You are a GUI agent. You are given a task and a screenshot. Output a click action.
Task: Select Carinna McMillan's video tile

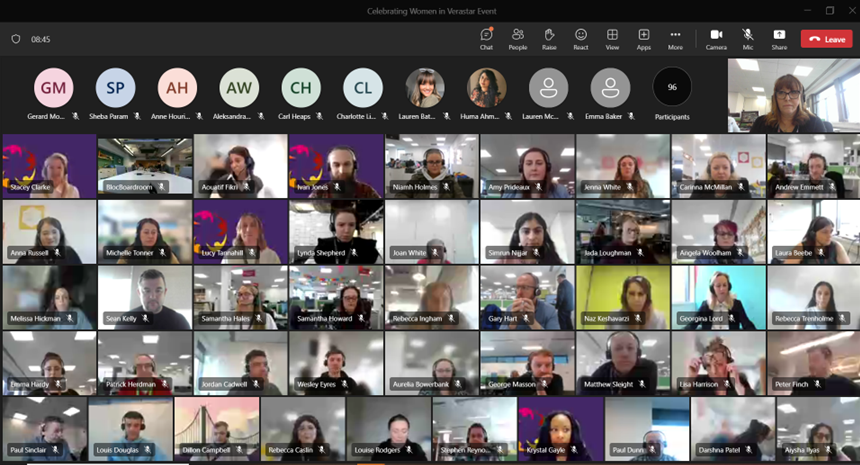point(718,166)
